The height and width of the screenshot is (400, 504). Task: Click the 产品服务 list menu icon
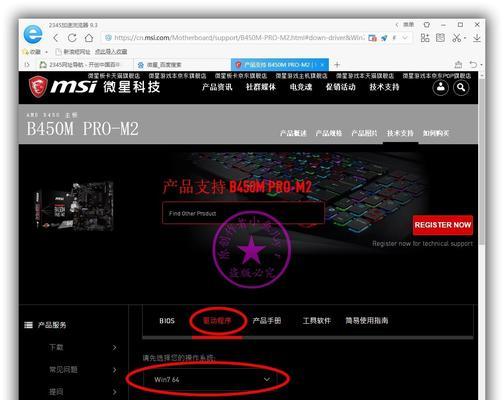pos(29,325)
